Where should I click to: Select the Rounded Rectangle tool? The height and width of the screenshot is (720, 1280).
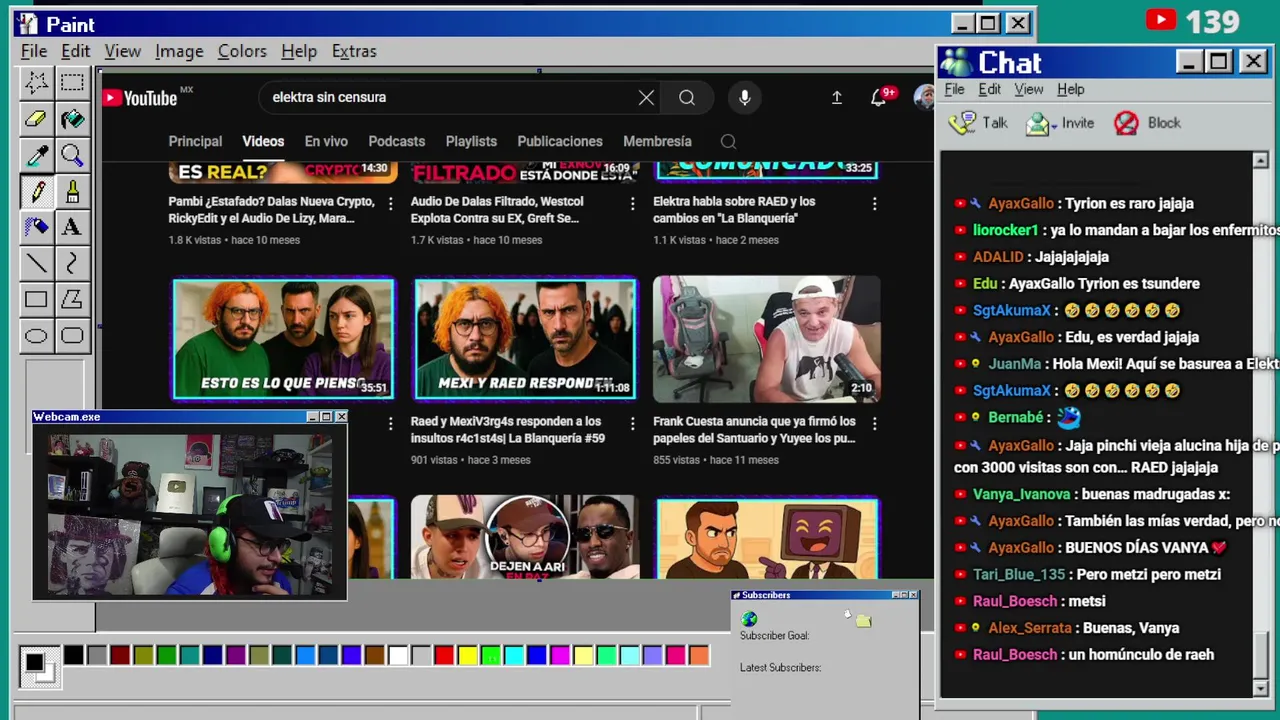pyautogui.click(x=72, y=335)
